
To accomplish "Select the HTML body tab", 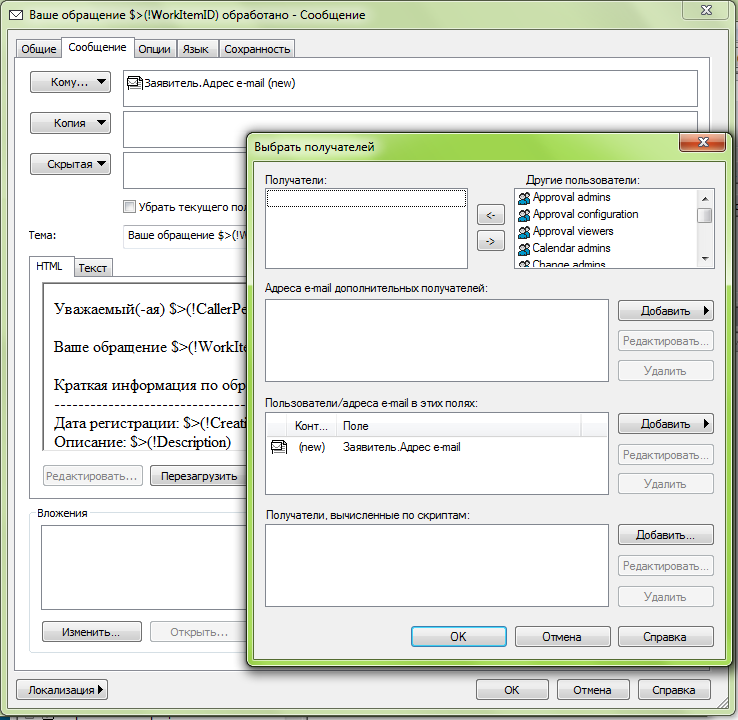I will [49, 266].
